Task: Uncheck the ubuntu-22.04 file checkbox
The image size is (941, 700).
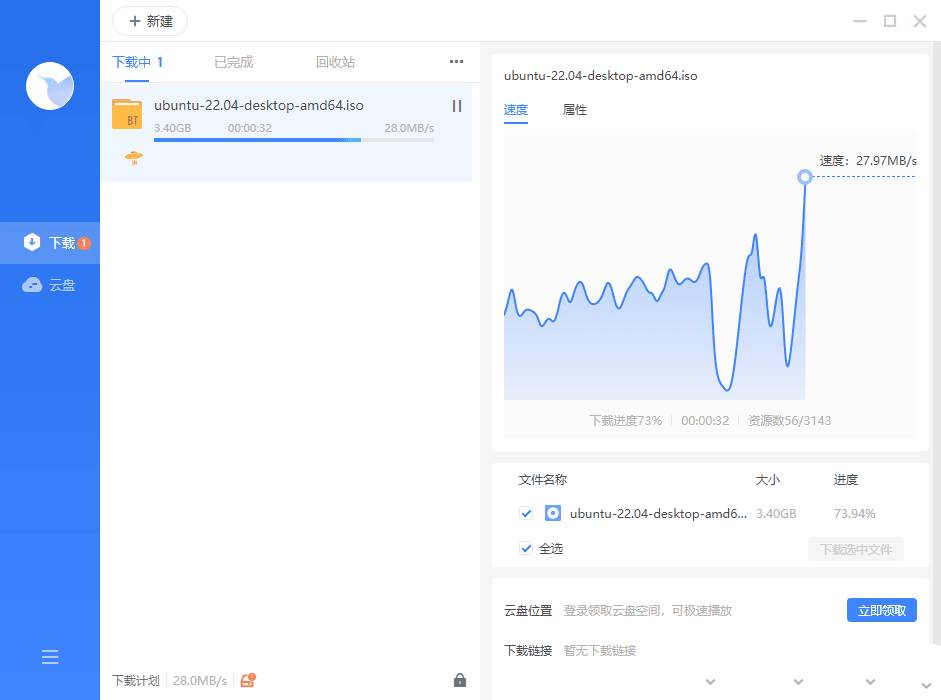Action: click(526, 513)
